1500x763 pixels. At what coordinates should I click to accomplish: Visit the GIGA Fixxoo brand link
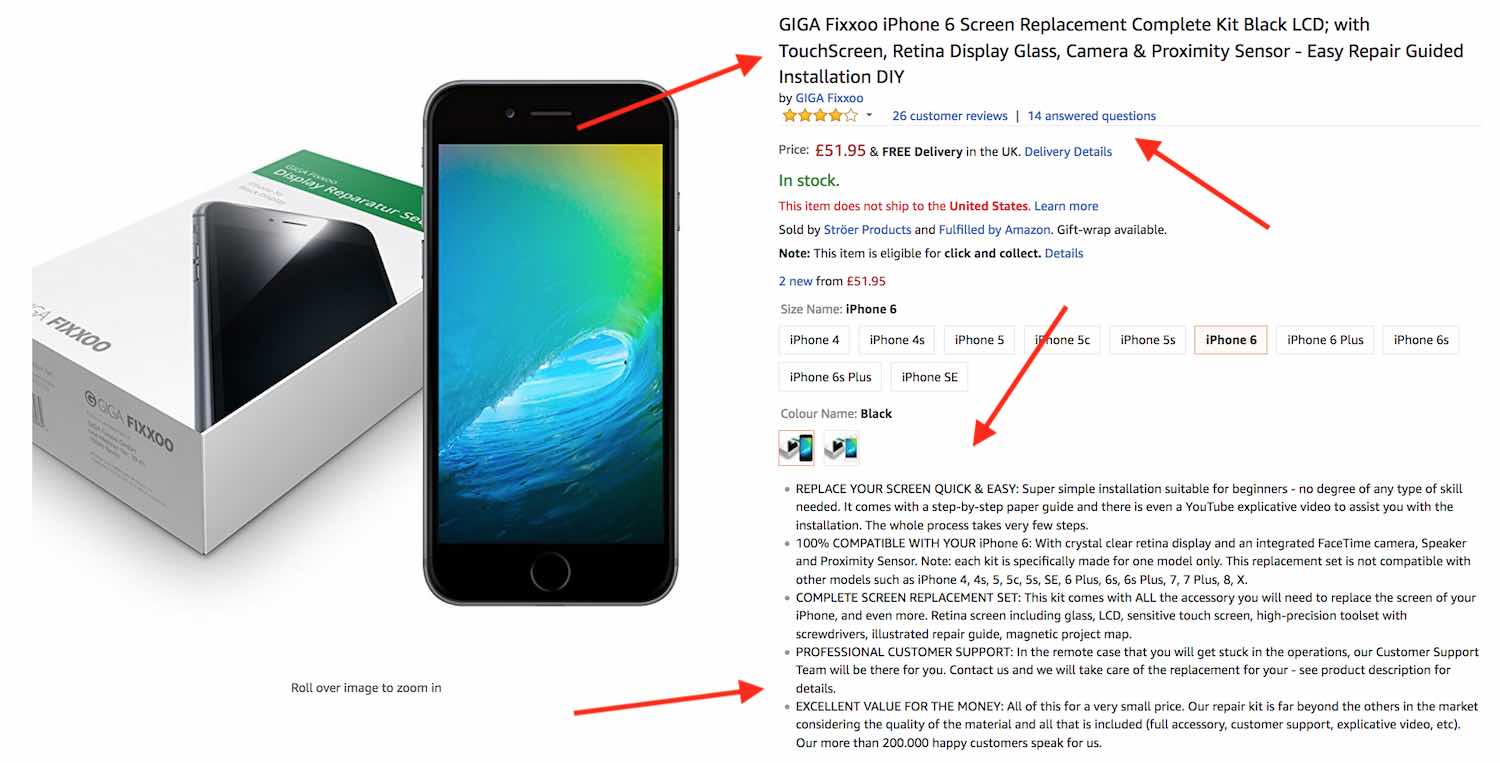829,98
